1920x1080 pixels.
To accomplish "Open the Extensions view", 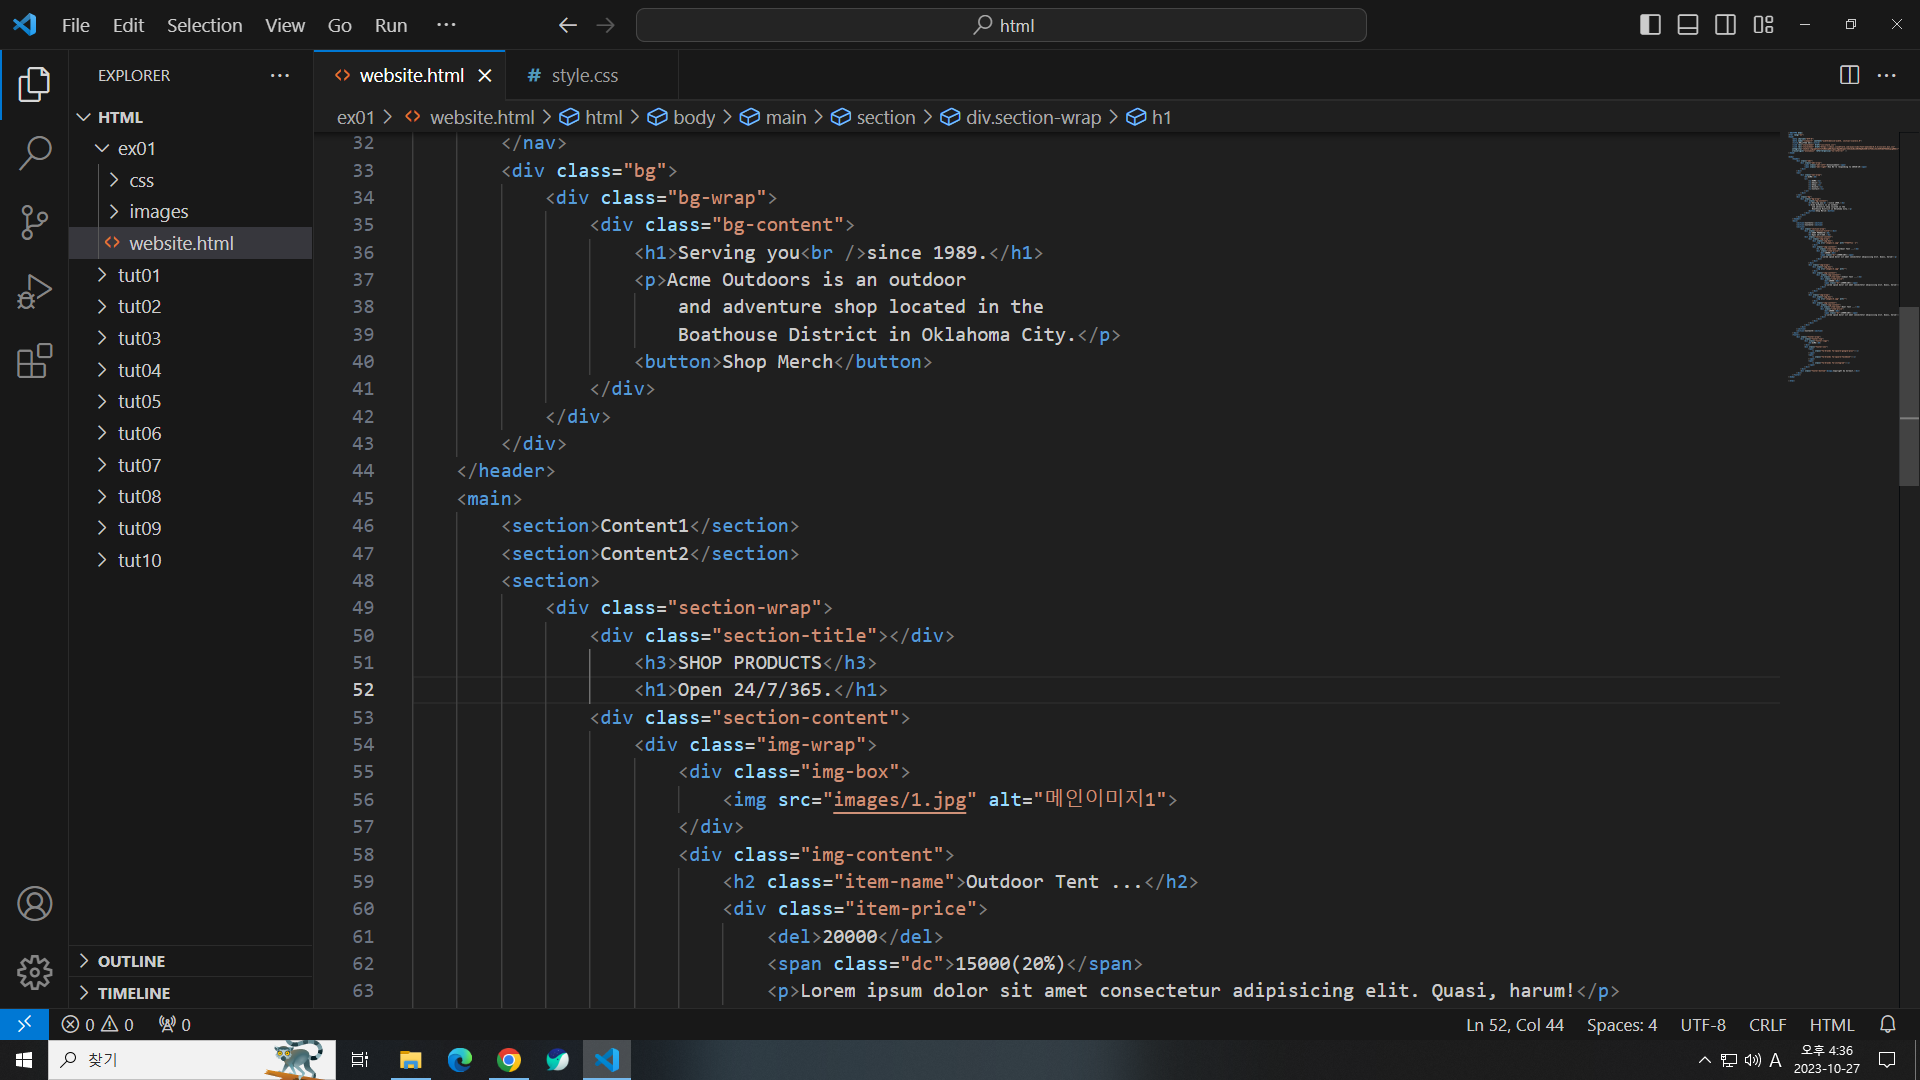I will (34, 361).
